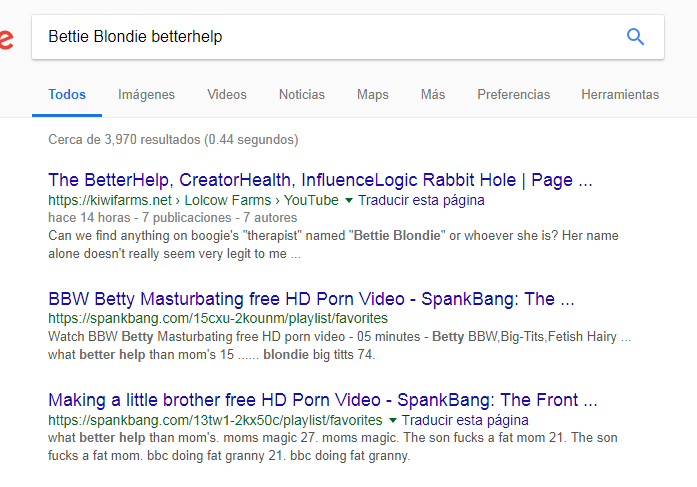Open the Maps tab

373,95
